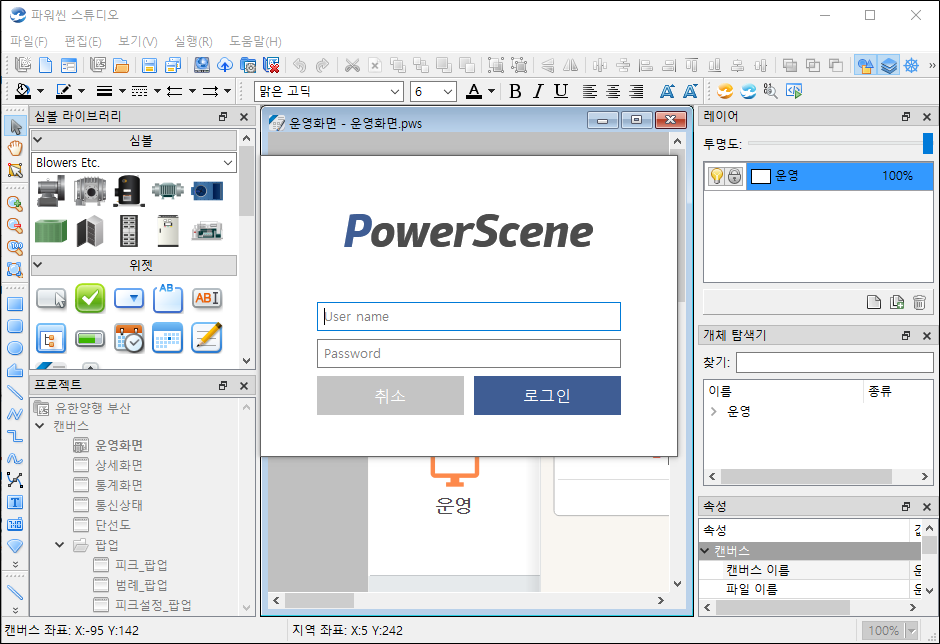
Task: Open the 보기(V) menu
Action: pyautogui.click(x=137, y=41)
